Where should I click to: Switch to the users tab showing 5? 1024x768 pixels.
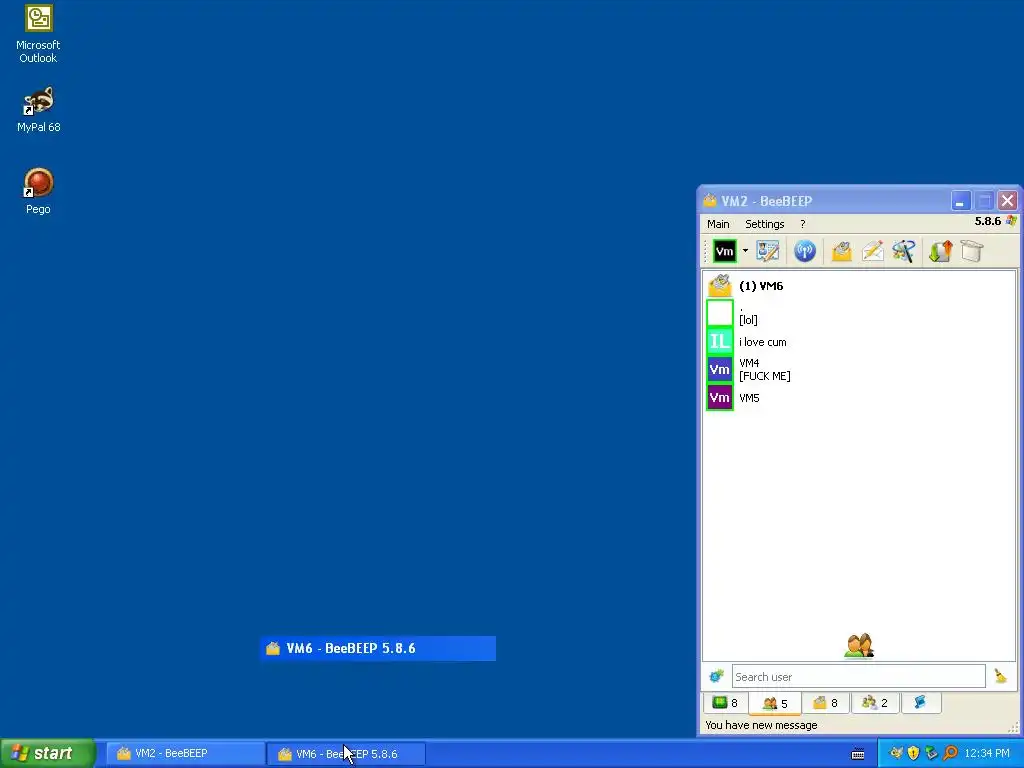(x=775, y=703)
